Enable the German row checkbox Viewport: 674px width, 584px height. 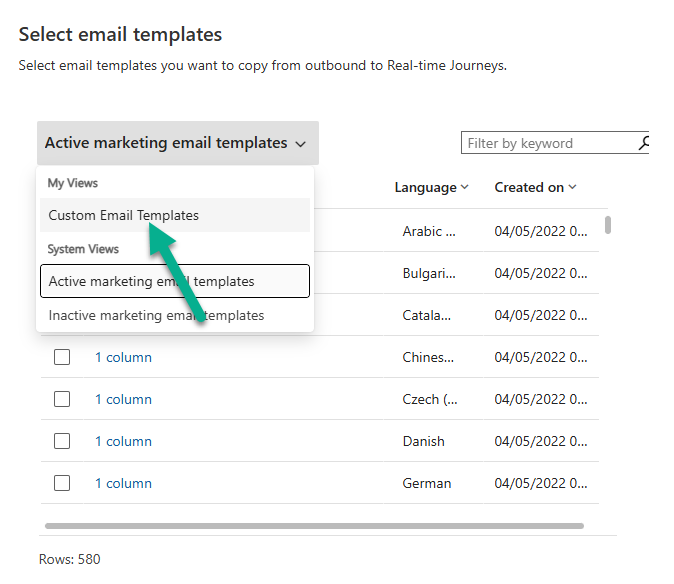[62, 483]
